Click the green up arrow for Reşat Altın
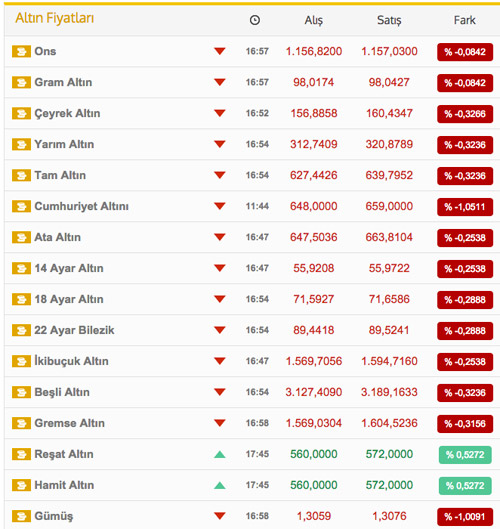500x529 pixels. pos(220,454)
